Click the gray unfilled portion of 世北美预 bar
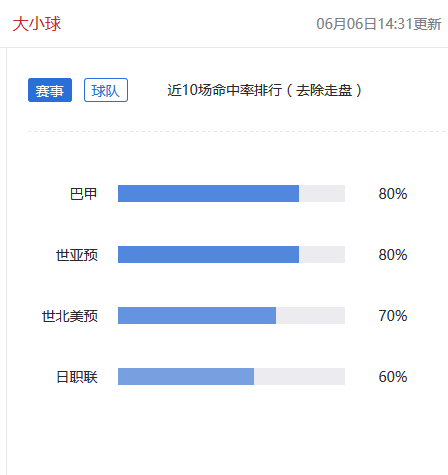The height and width of the screenshot is (475, 448). pos(310,316)
